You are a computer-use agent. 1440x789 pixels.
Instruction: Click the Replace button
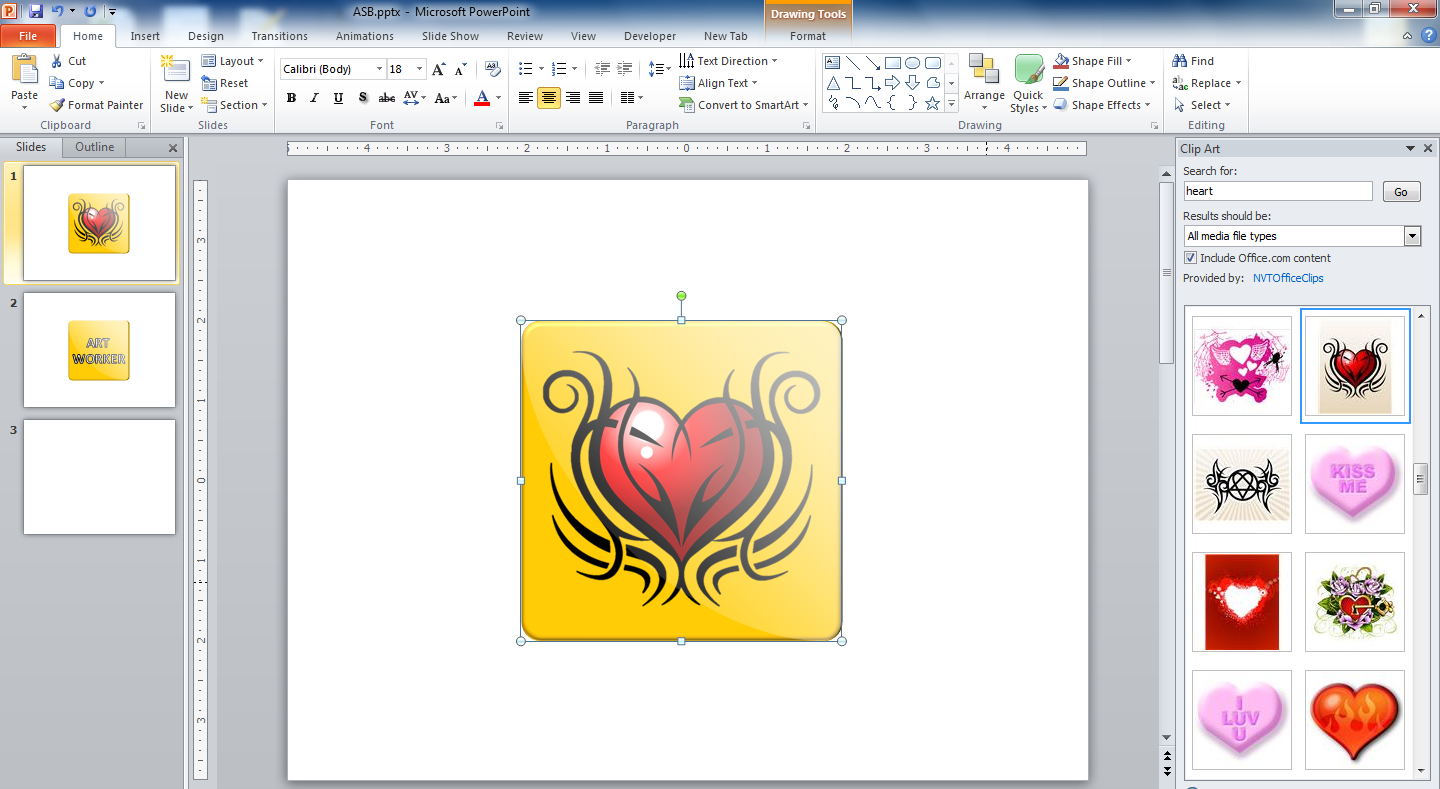point(1206,83)
